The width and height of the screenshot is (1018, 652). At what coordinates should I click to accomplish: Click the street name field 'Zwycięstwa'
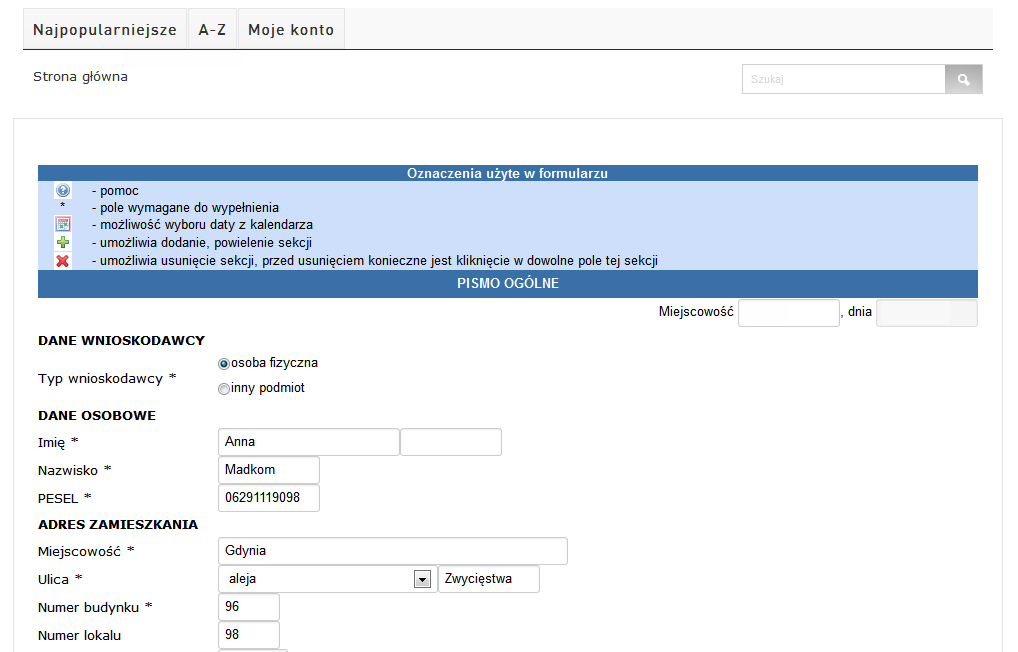coord(489,579)
